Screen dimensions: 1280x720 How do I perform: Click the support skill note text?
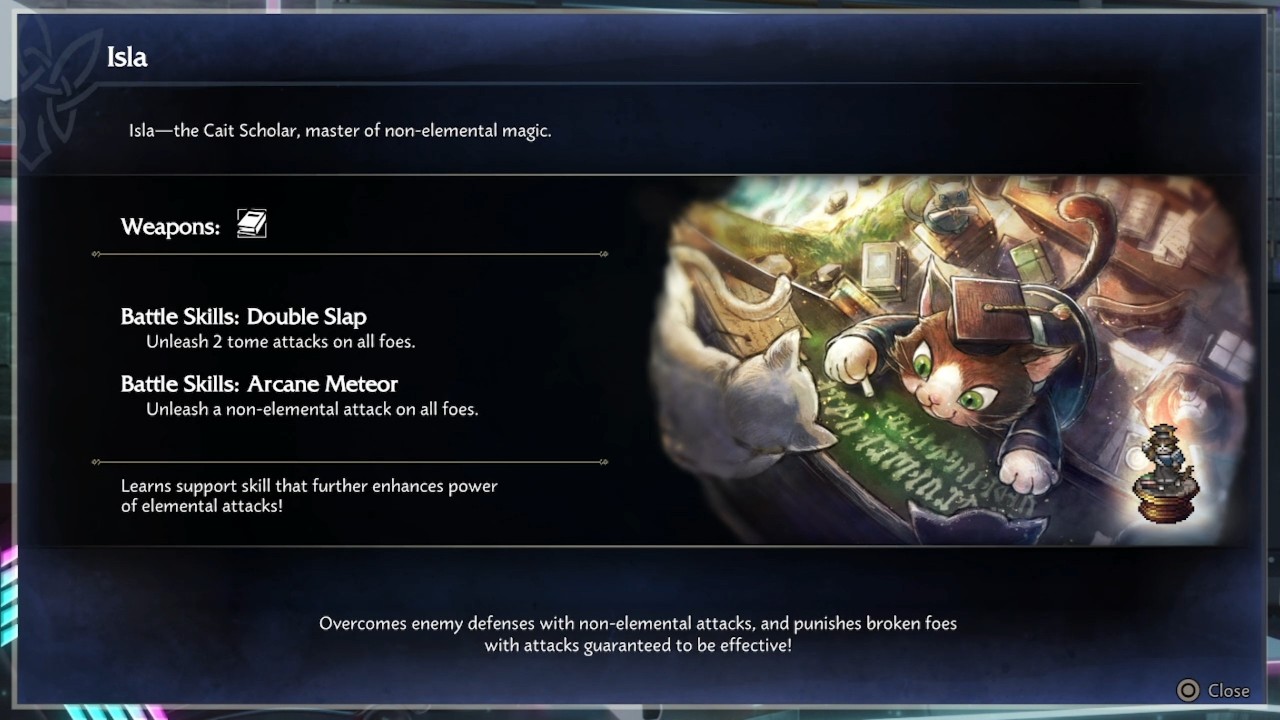coord(309,496)
